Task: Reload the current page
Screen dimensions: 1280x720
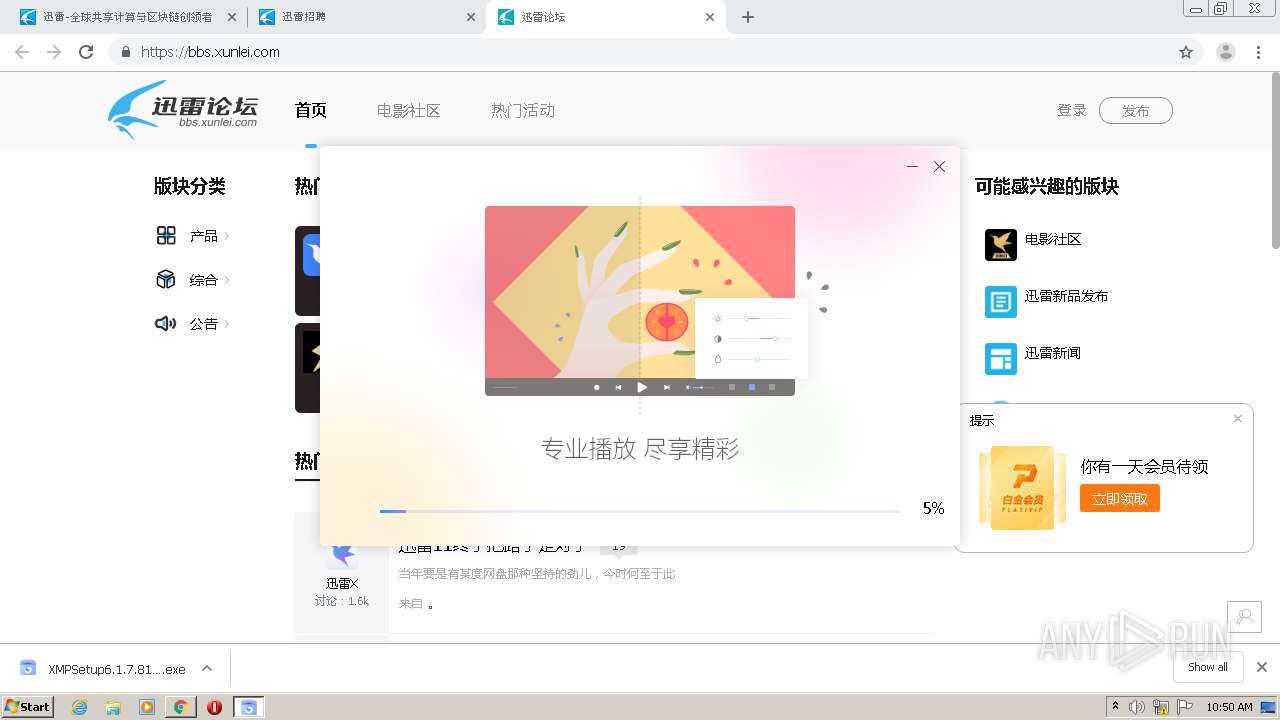Action: pyautogui.click(x=86, y=52)
